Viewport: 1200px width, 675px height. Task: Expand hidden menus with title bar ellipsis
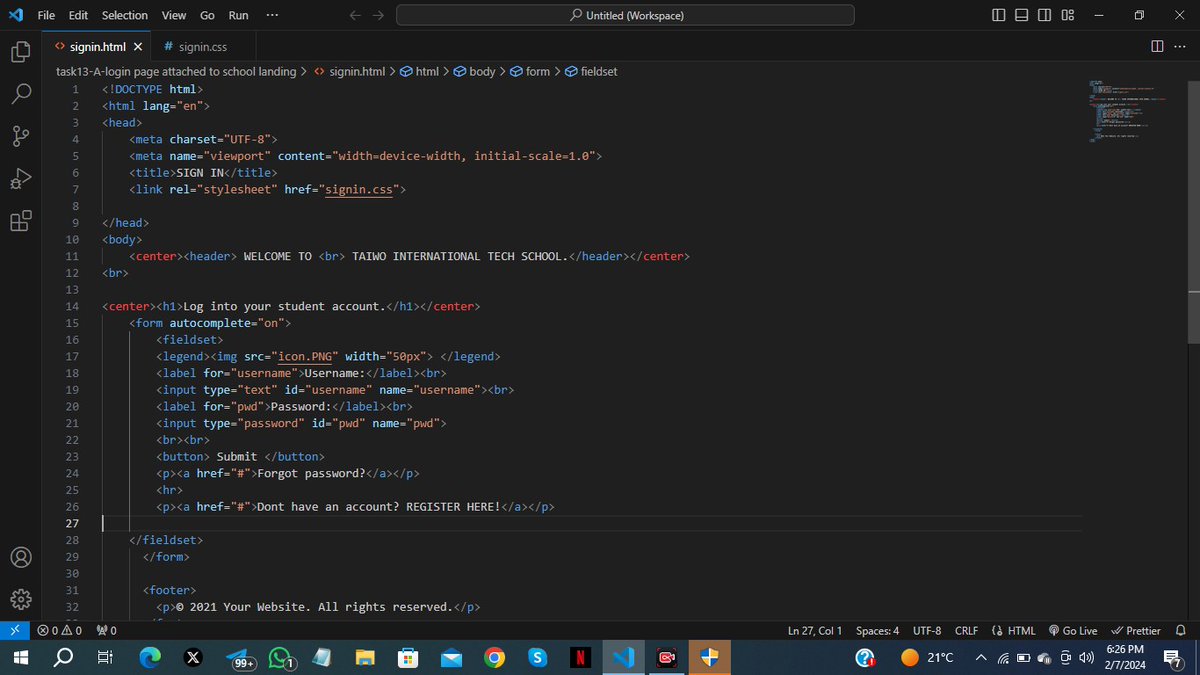[x=272, y=15]
